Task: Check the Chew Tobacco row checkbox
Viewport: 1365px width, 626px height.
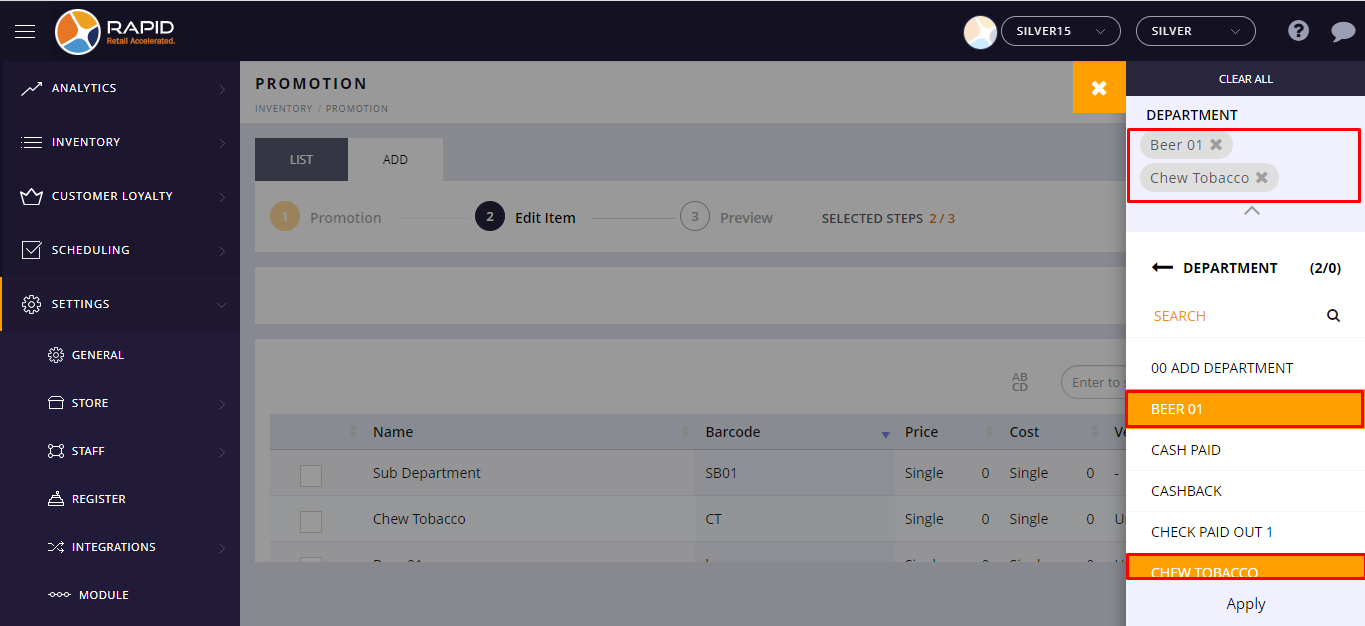Action: pos(311,521)
